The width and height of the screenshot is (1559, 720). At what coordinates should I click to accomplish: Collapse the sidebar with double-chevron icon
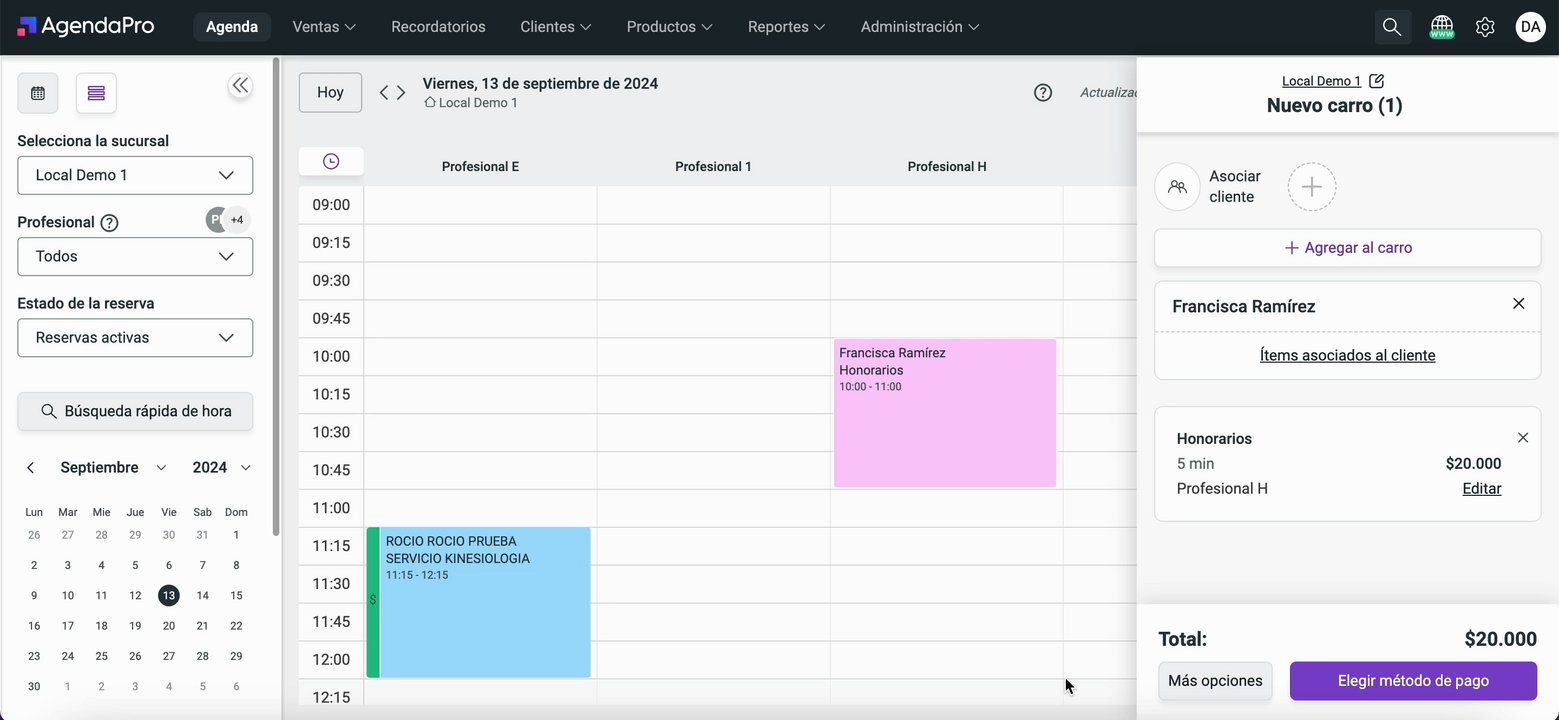[240, 86]
